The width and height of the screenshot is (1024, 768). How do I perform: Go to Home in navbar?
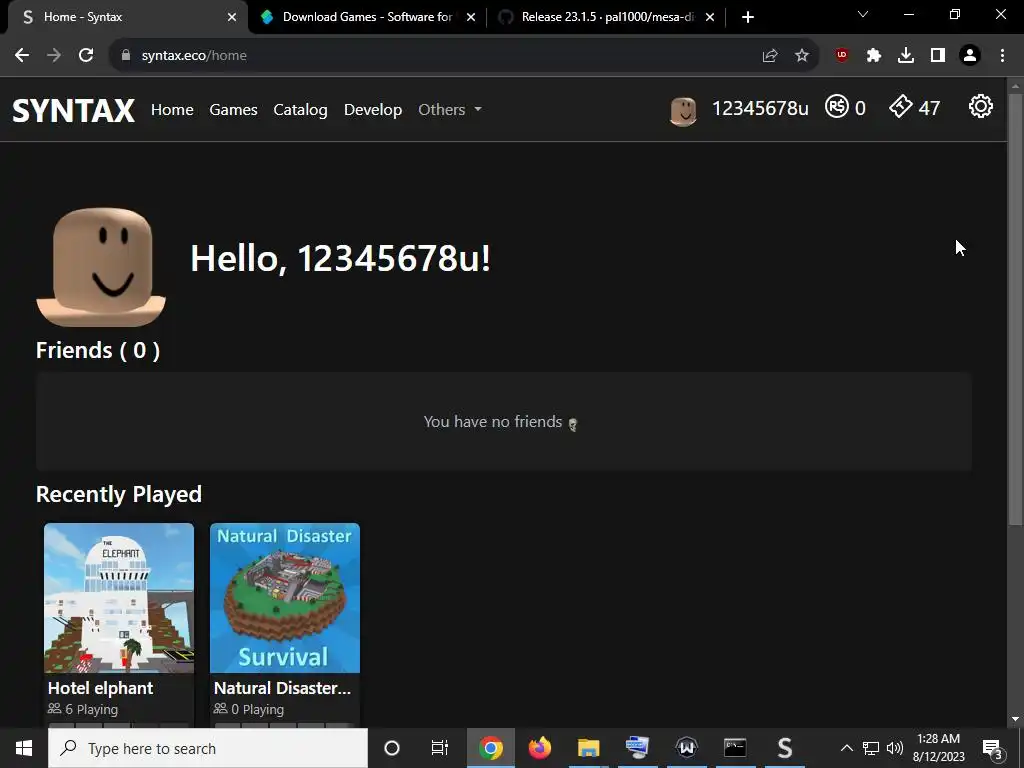172,110
